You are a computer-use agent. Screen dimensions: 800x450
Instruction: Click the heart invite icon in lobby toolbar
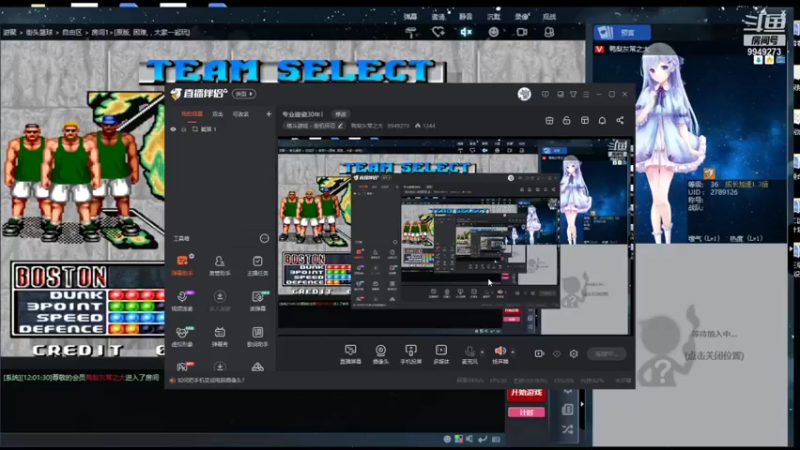[438, 32]
